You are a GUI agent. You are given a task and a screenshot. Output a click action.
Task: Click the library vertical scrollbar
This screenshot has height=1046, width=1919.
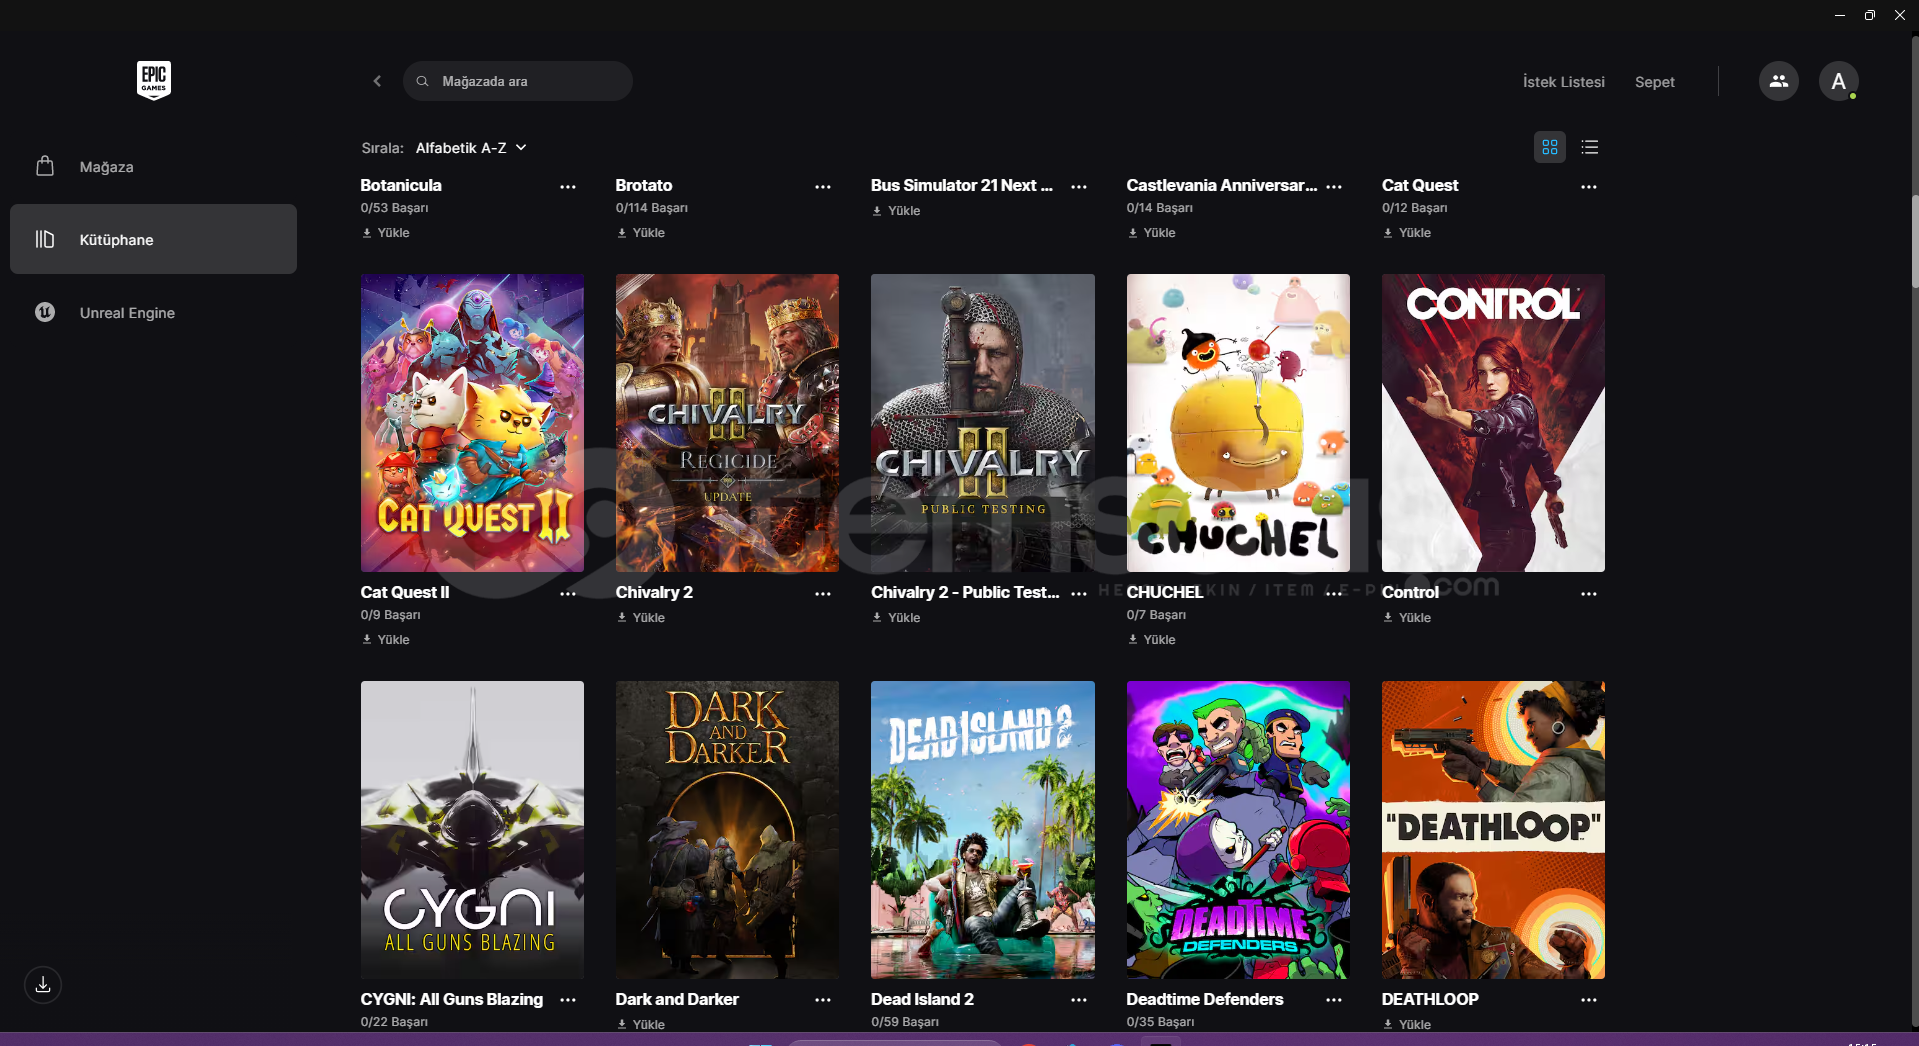pos(1914,240)
